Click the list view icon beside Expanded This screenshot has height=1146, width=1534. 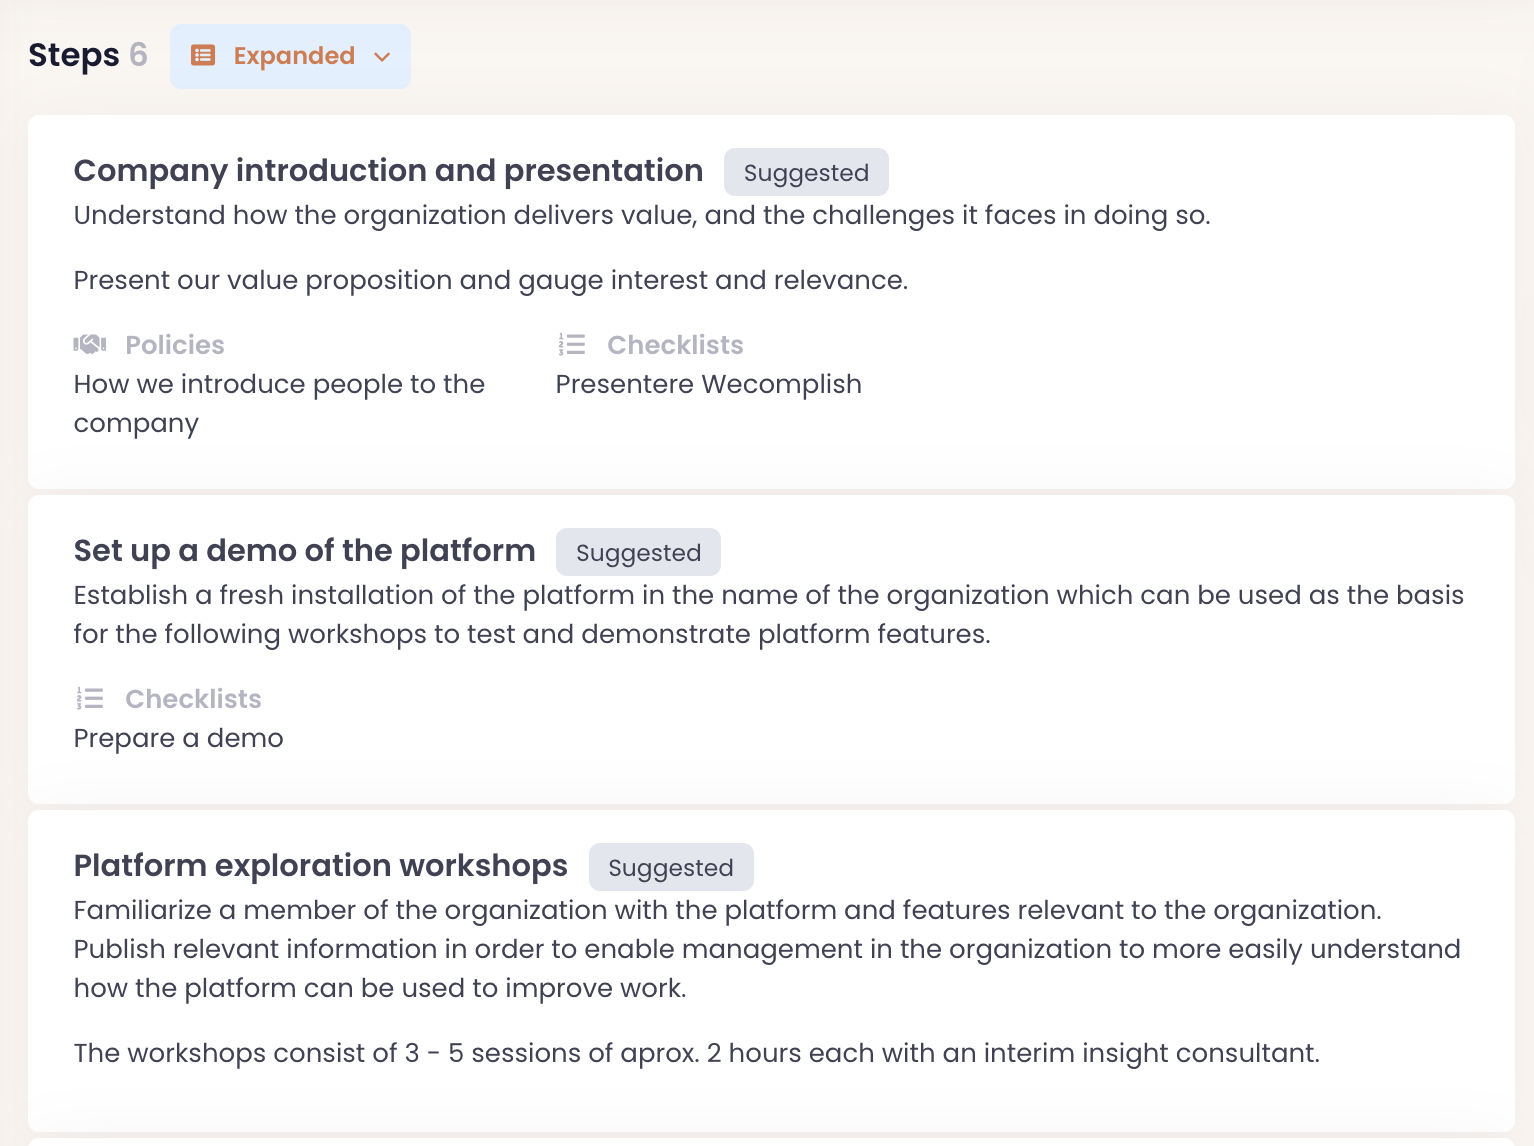(x=203, y=56)
